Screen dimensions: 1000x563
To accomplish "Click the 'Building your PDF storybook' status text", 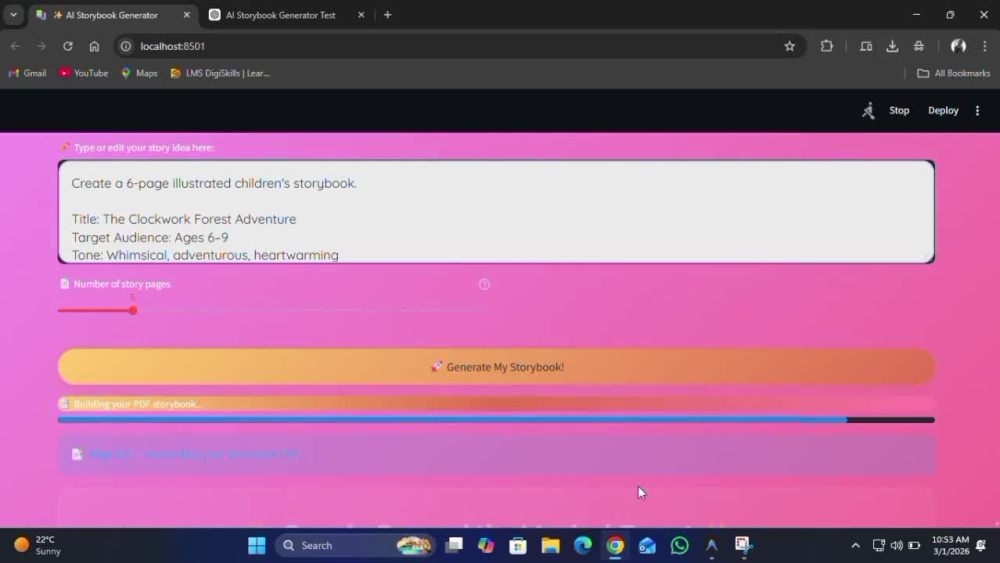I will 138,404.
